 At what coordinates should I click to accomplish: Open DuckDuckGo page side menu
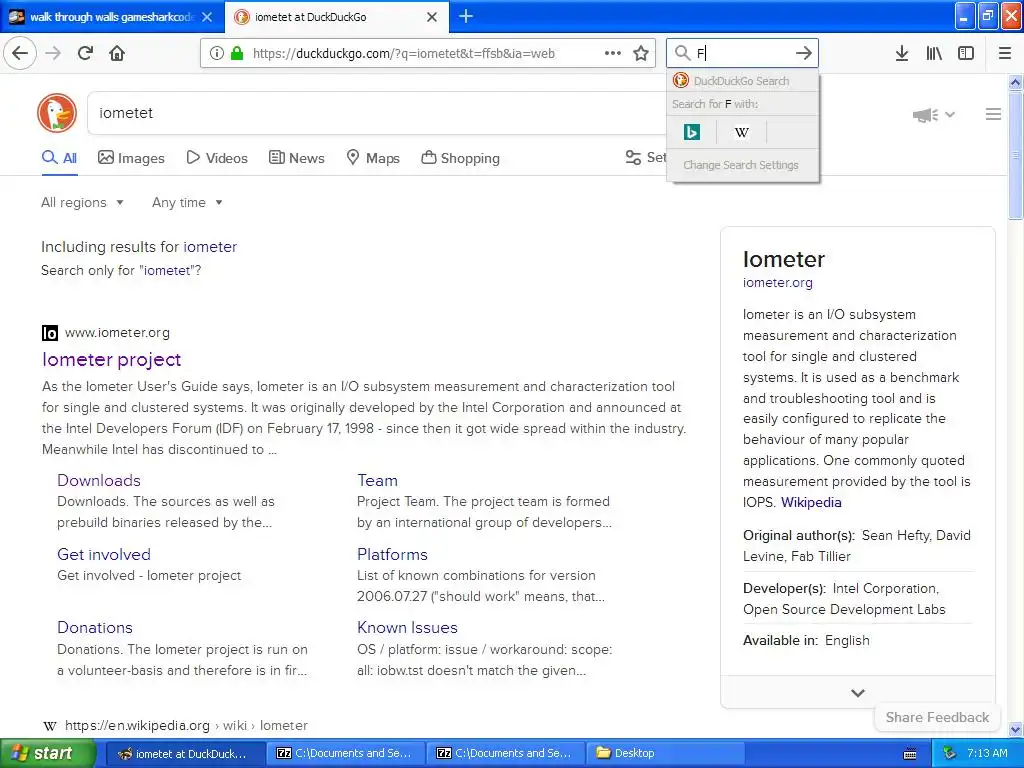click(993, 114)
